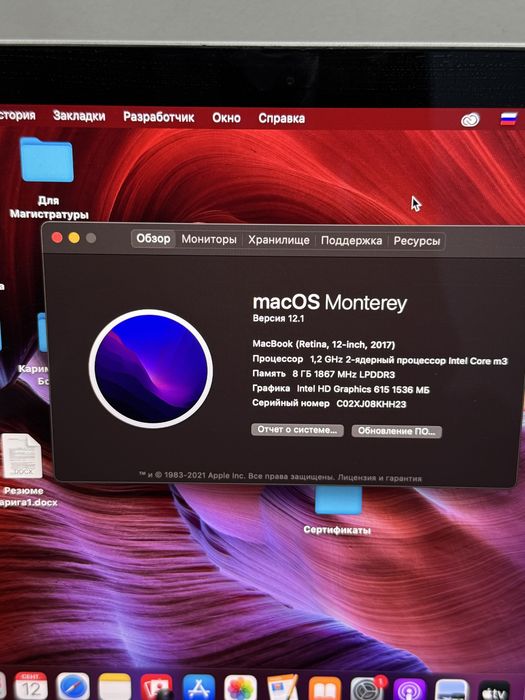The height and width of the screenshot is (700, 525).
Task: Switch to the Мониторы tab
Action: (x=209, y=239)
